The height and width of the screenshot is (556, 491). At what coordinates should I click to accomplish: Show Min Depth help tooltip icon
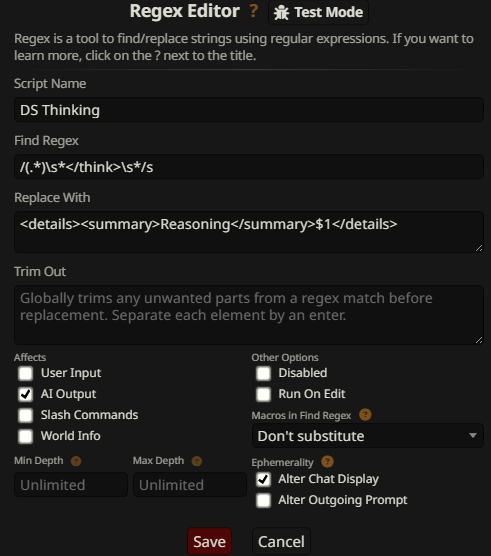coord(76,461)
